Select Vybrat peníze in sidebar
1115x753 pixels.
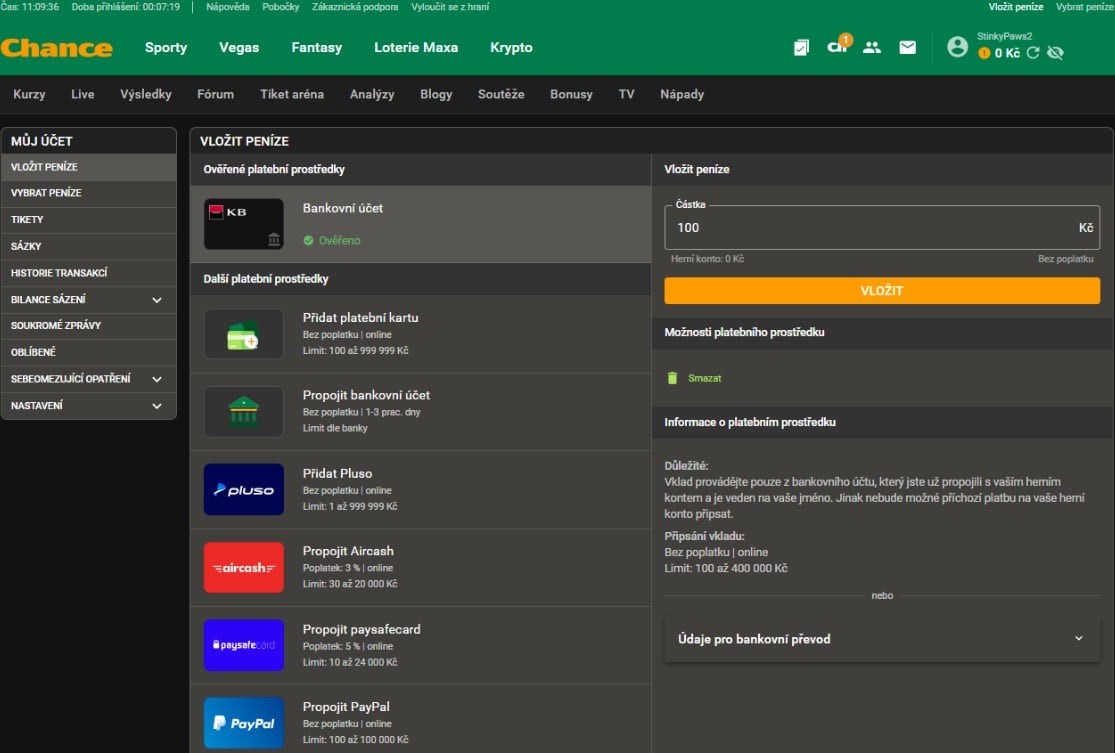point(89,193)
